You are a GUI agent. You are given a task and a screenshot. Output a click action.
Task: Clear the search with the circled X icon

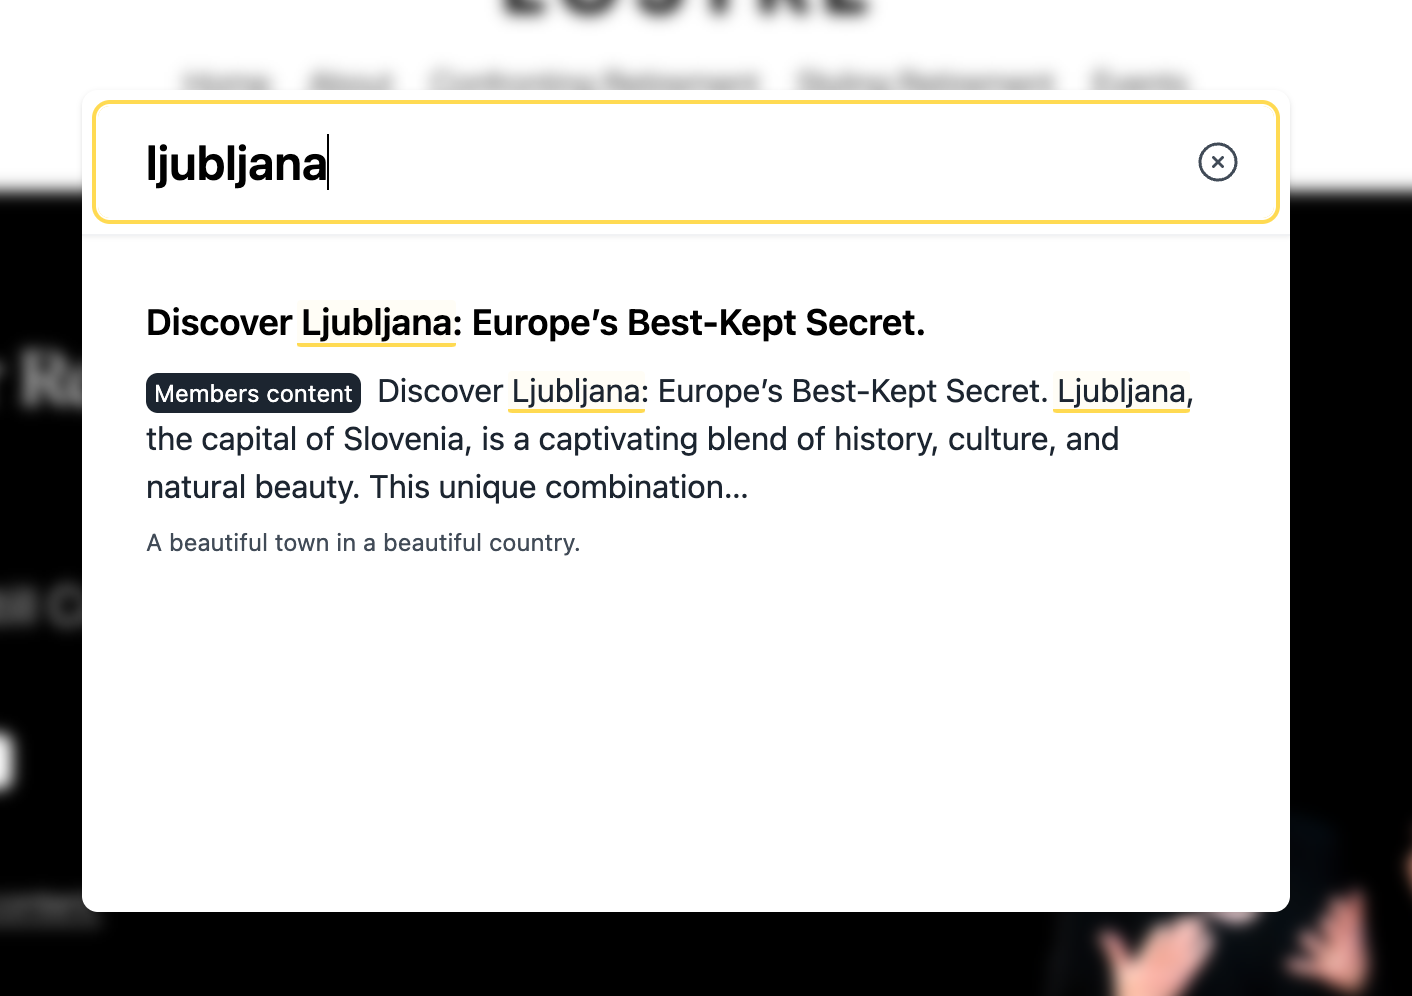tap(1217, 162)
